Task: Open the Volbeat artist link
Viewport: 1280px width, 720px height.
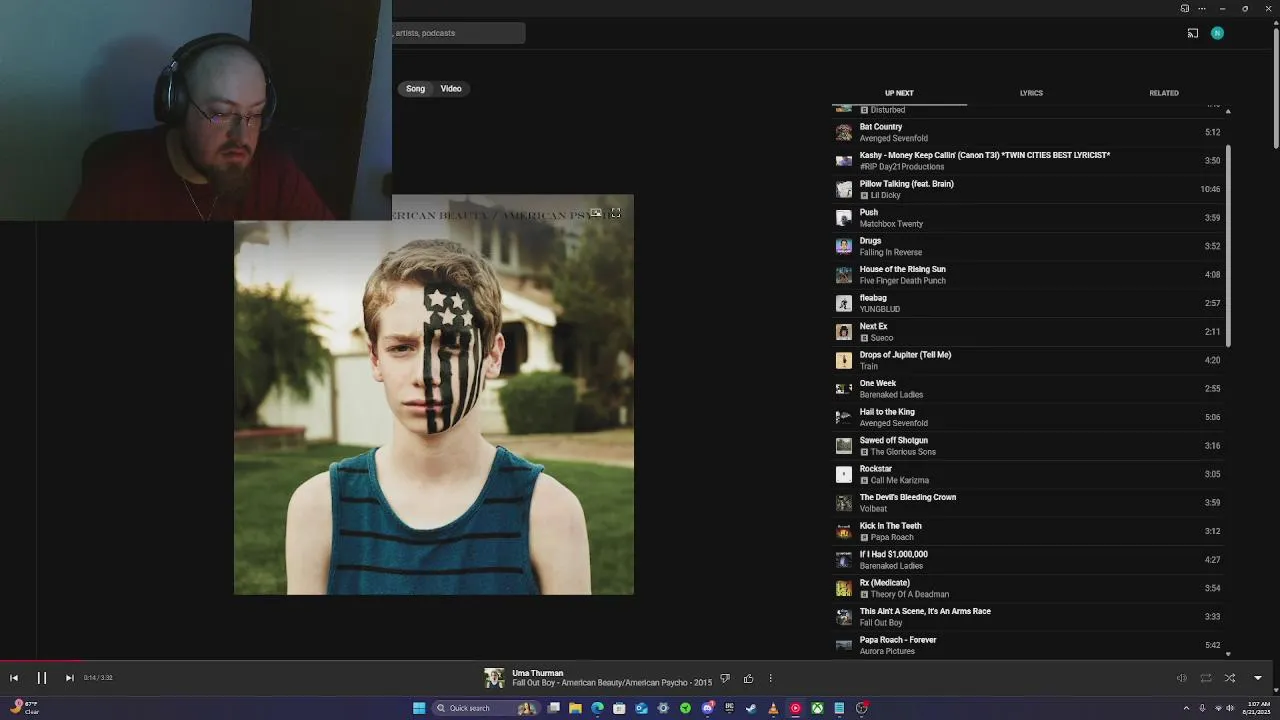Action: 873,509
